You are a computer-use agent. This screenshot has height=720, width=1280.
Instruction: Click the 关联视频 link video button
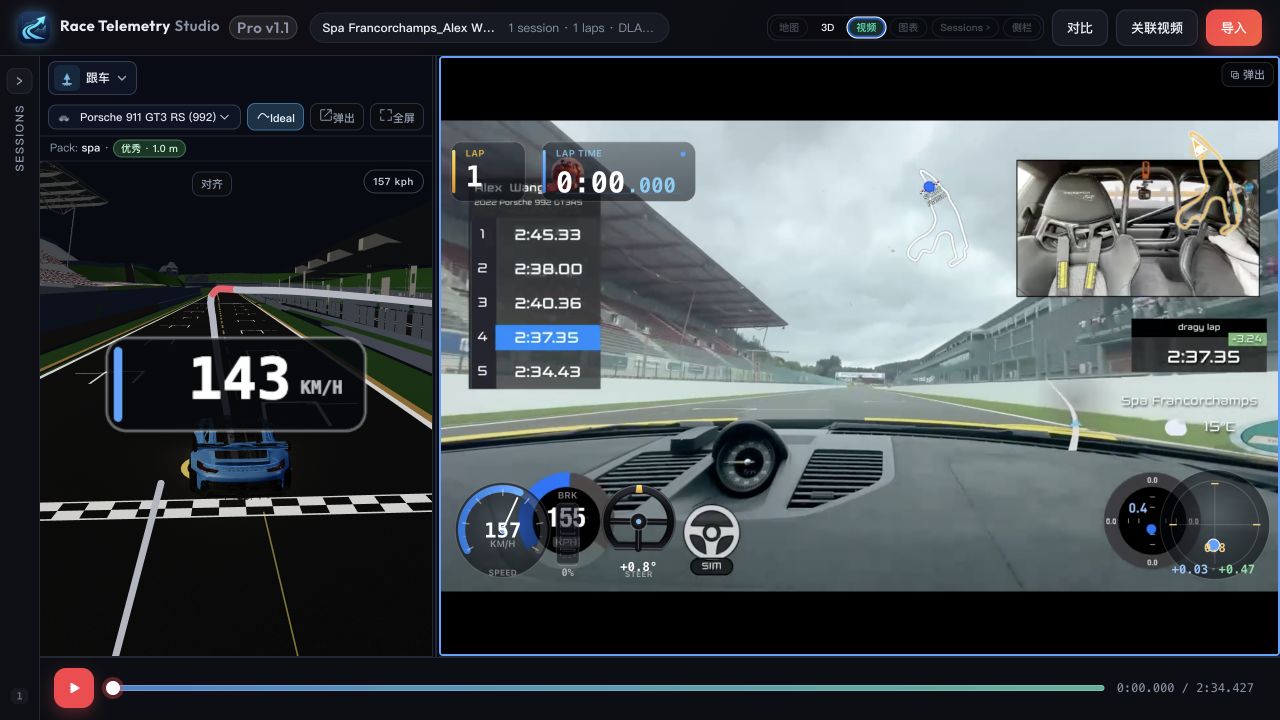[x=1157, y=28]
